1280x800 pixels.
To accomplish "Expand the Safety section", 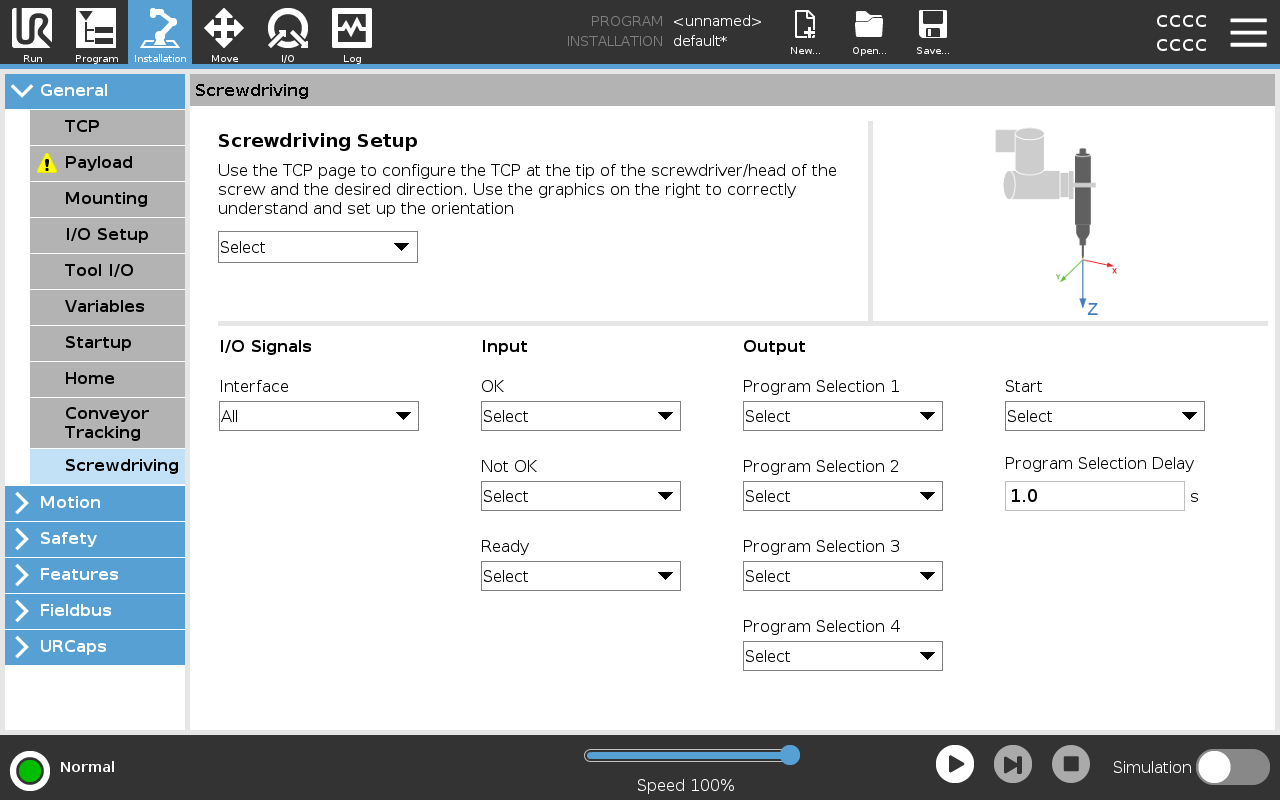I will click(x=95, y=539).
